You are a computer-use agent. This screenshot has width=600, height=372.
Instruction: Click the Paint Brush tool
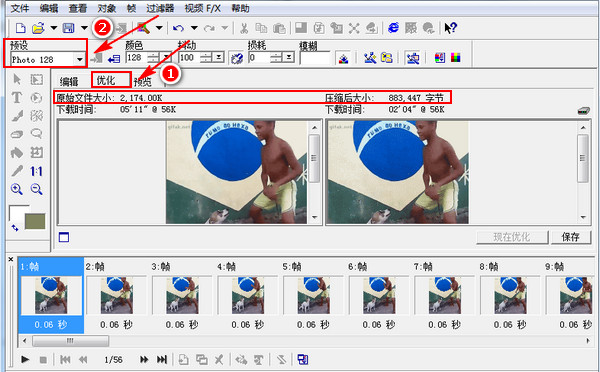(x=17, y=116)
